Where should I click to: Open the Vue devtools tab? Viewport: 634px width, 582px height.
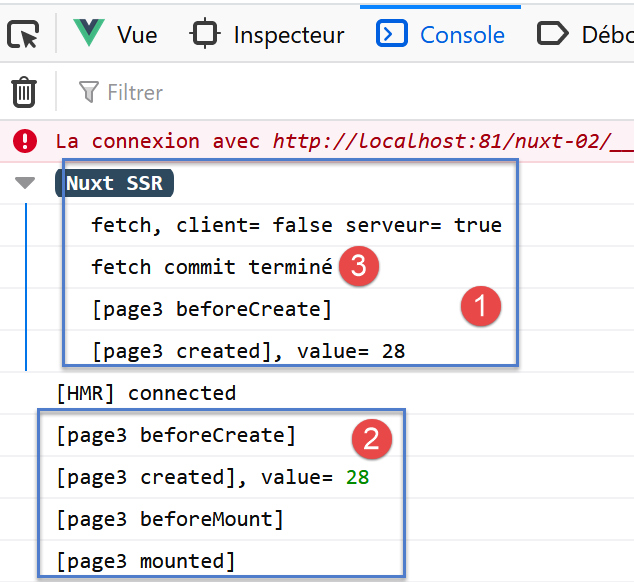click(x=116, y=35)
